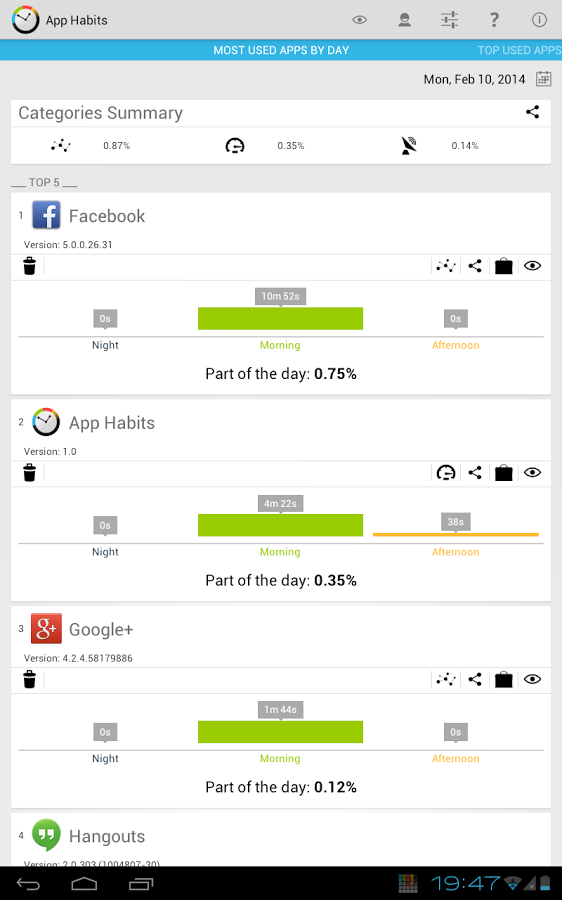This screenshot has height=900, width=562.
Task: Uninstall Facebook using its trash icon
Action: tap(29, 266)
